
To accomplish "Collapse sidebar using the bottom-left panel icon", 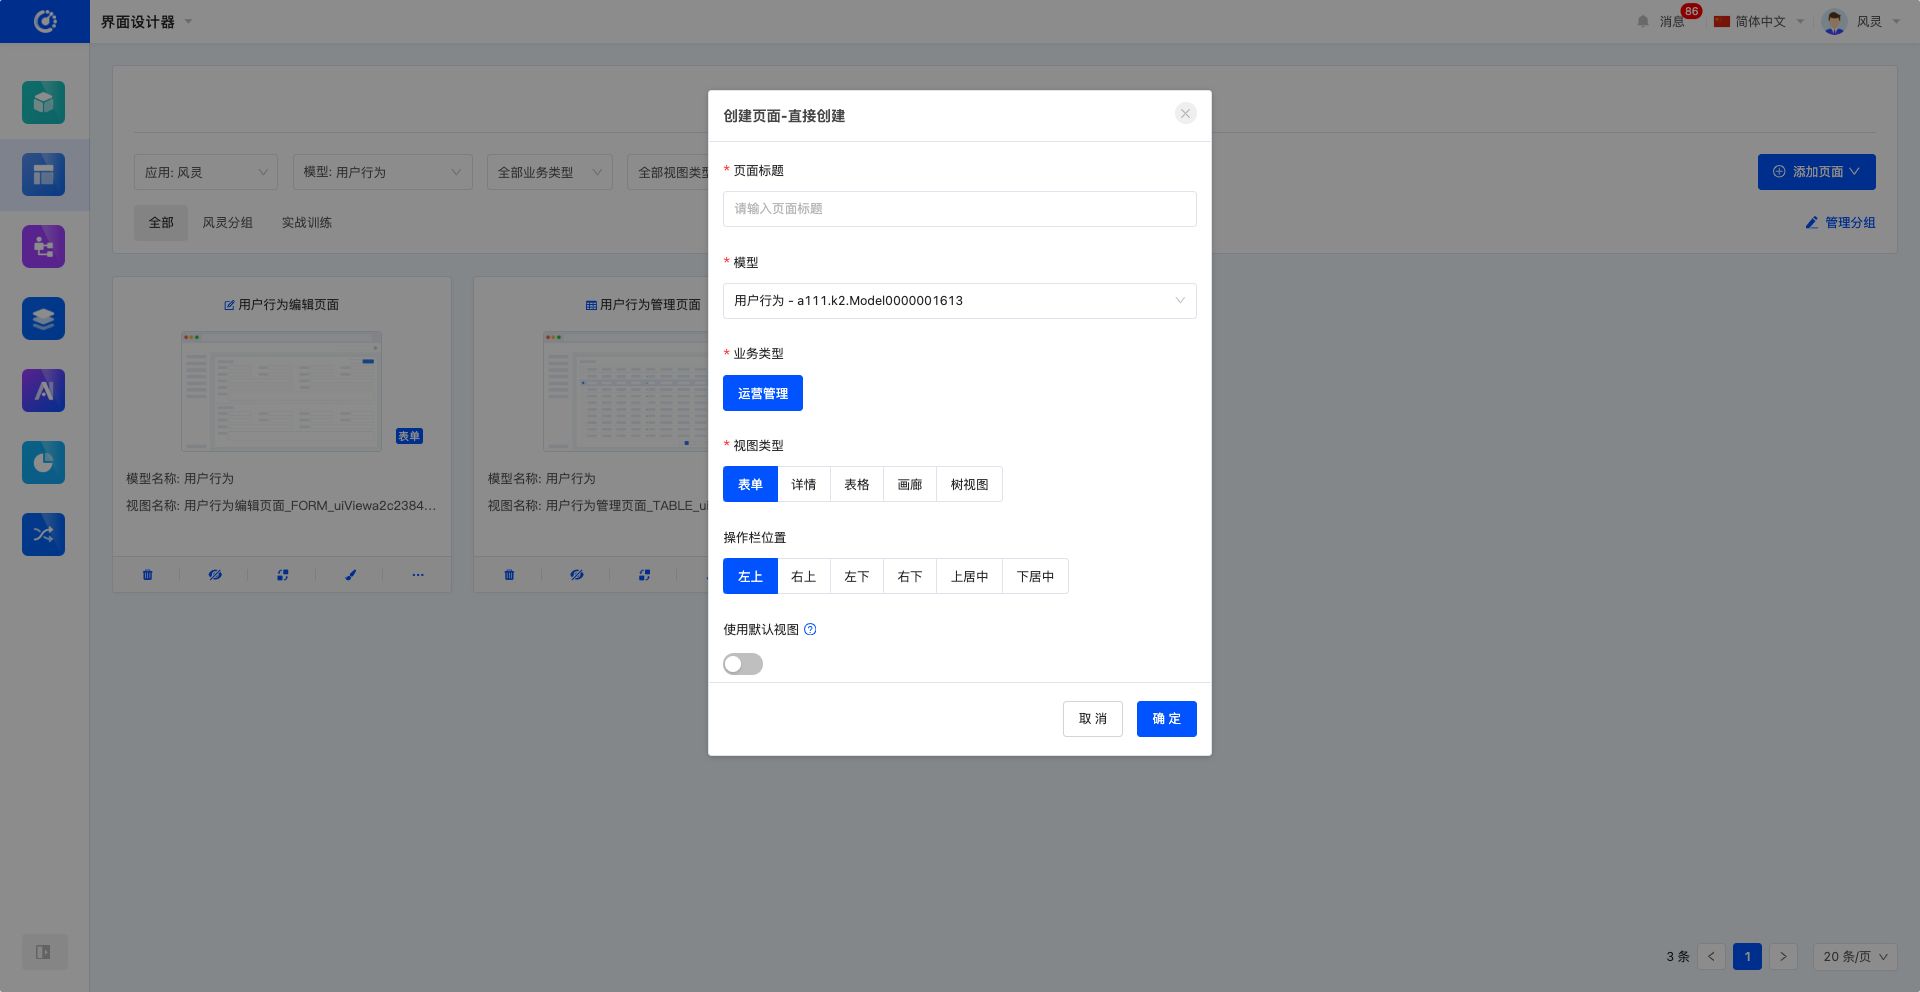I will 44,952.
